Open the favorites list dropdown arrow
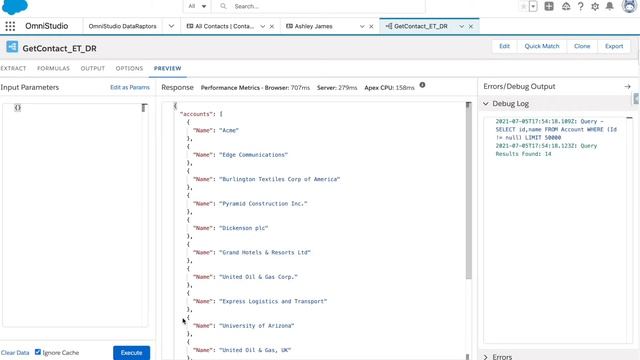 pos(533,7)
